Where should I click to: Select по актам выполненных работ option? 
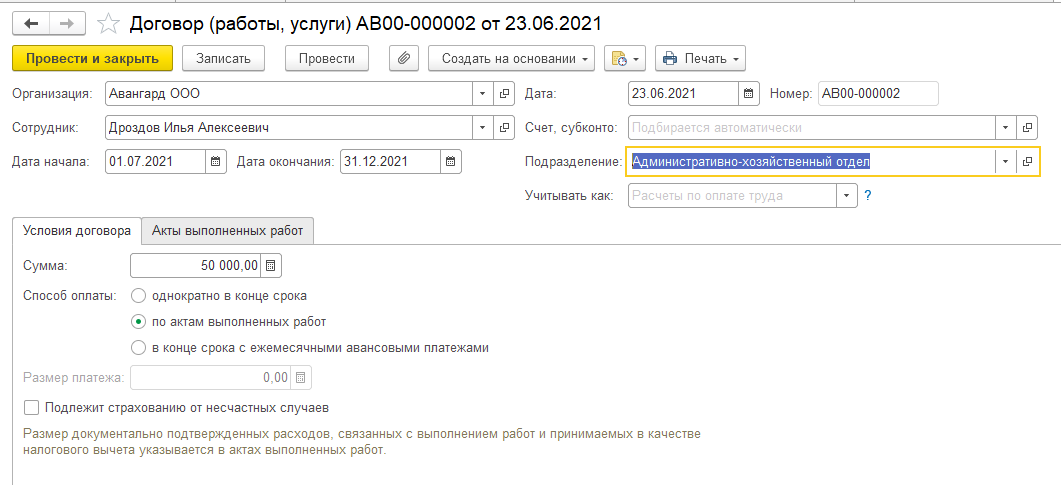click(229, 321)
